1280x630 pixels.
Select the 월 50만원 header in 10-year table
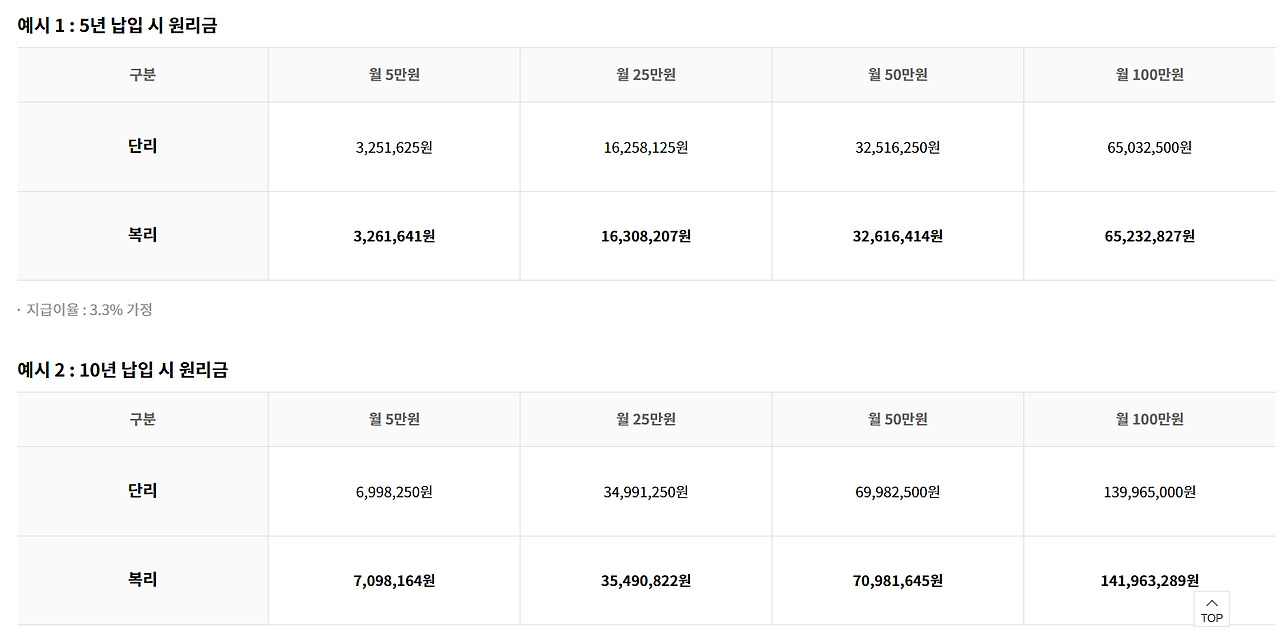click(x=898, y=419)
